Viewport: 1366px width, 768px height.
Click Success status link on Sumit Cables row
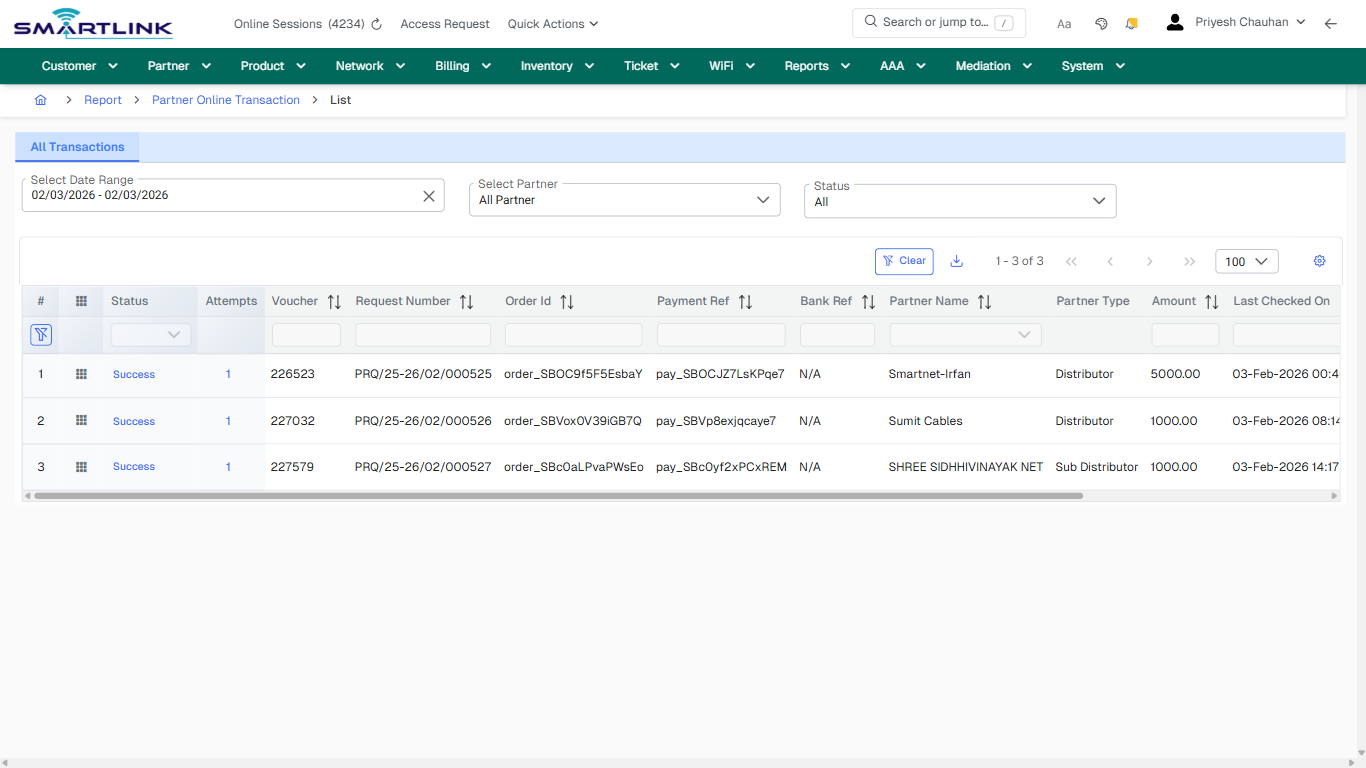pyautogui.click(x=133, y=421)
